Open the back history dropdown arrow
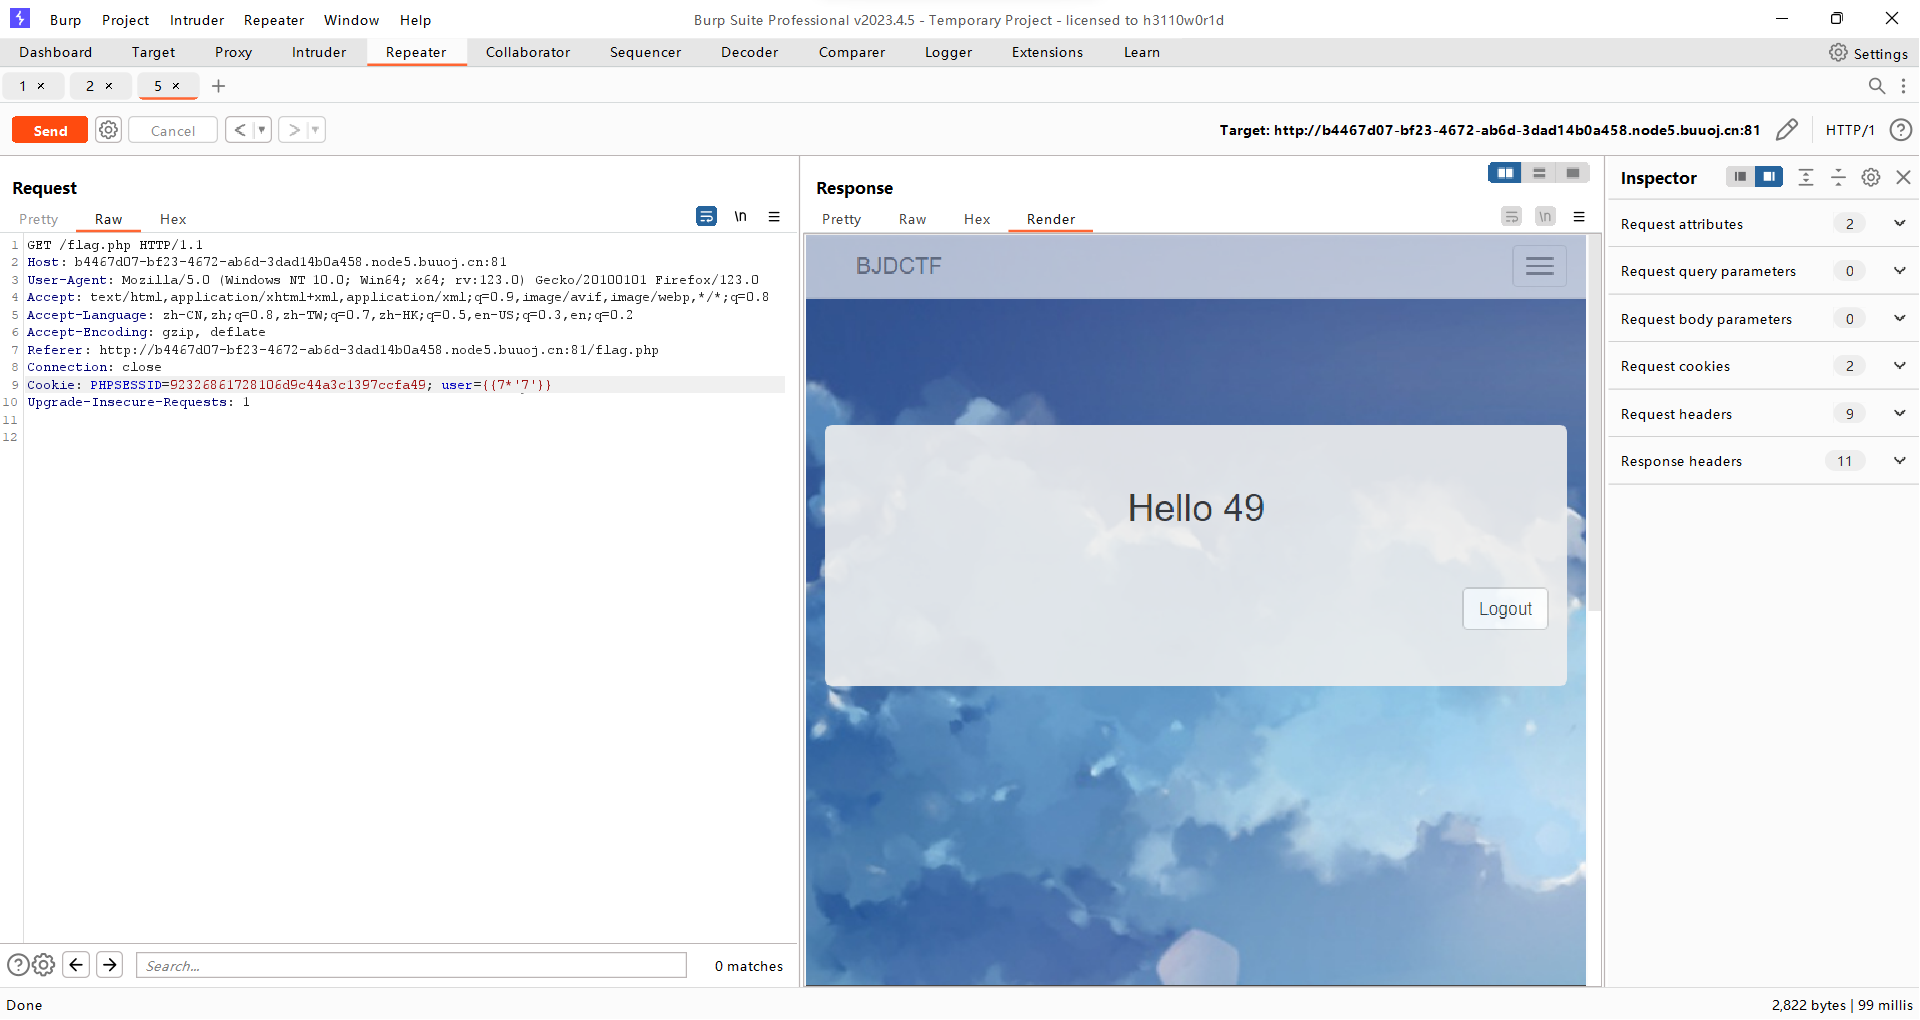This screenshot has width=1920, height=1020. (262, 130)
